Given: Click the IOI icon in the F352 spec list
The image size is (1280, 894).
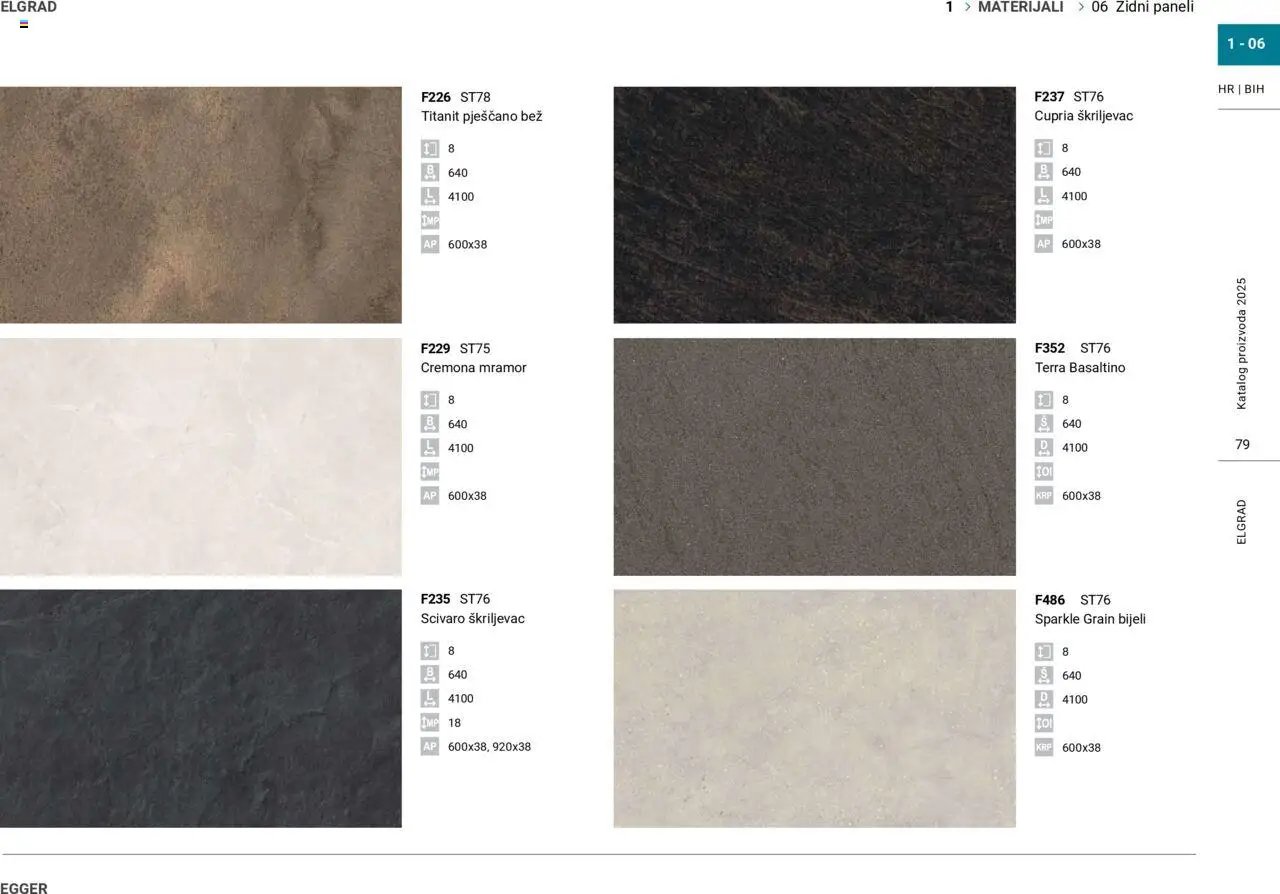Looking at the screenshot, I should (1044, 471).
